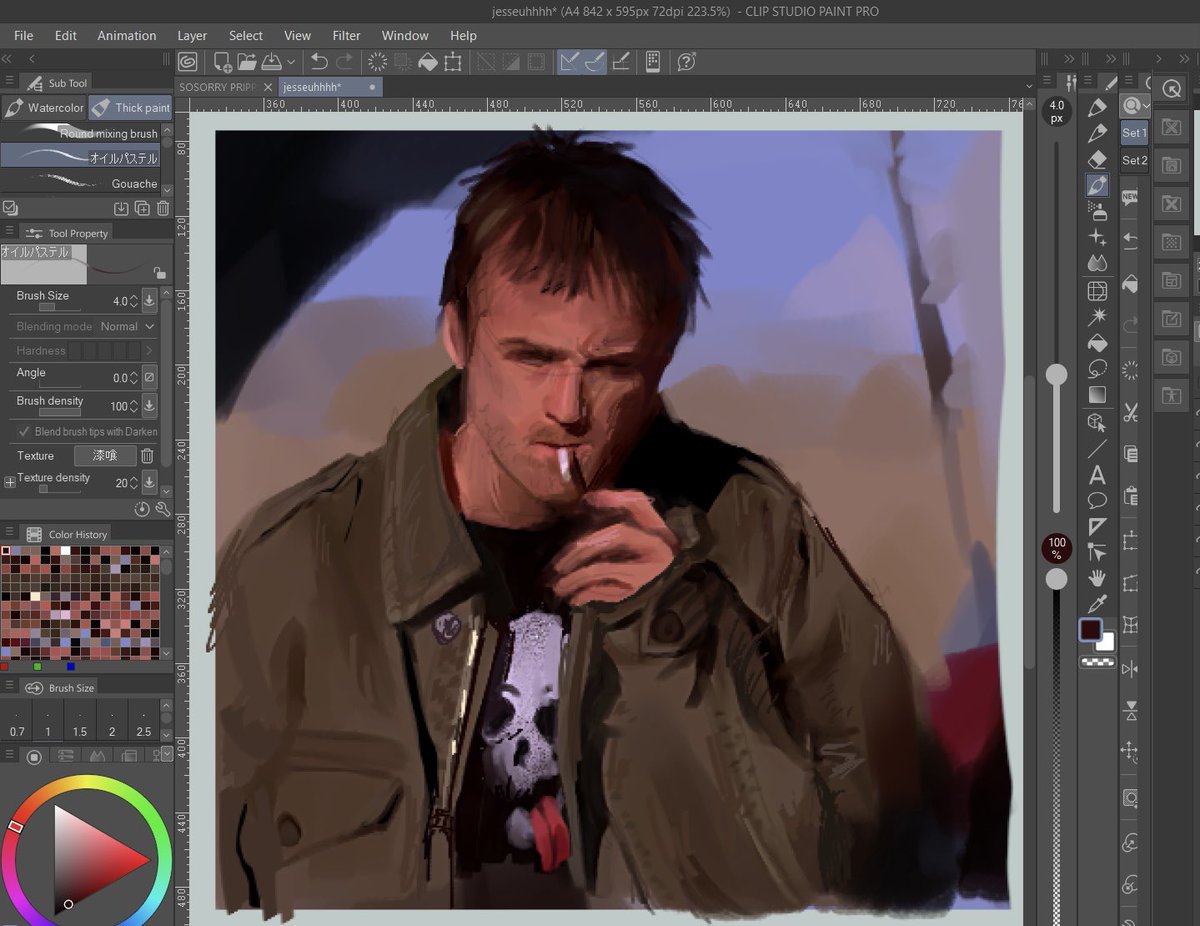Screen dimensions: 1200x926
Task: Open the File menu
Action: [x=23, y=35]
